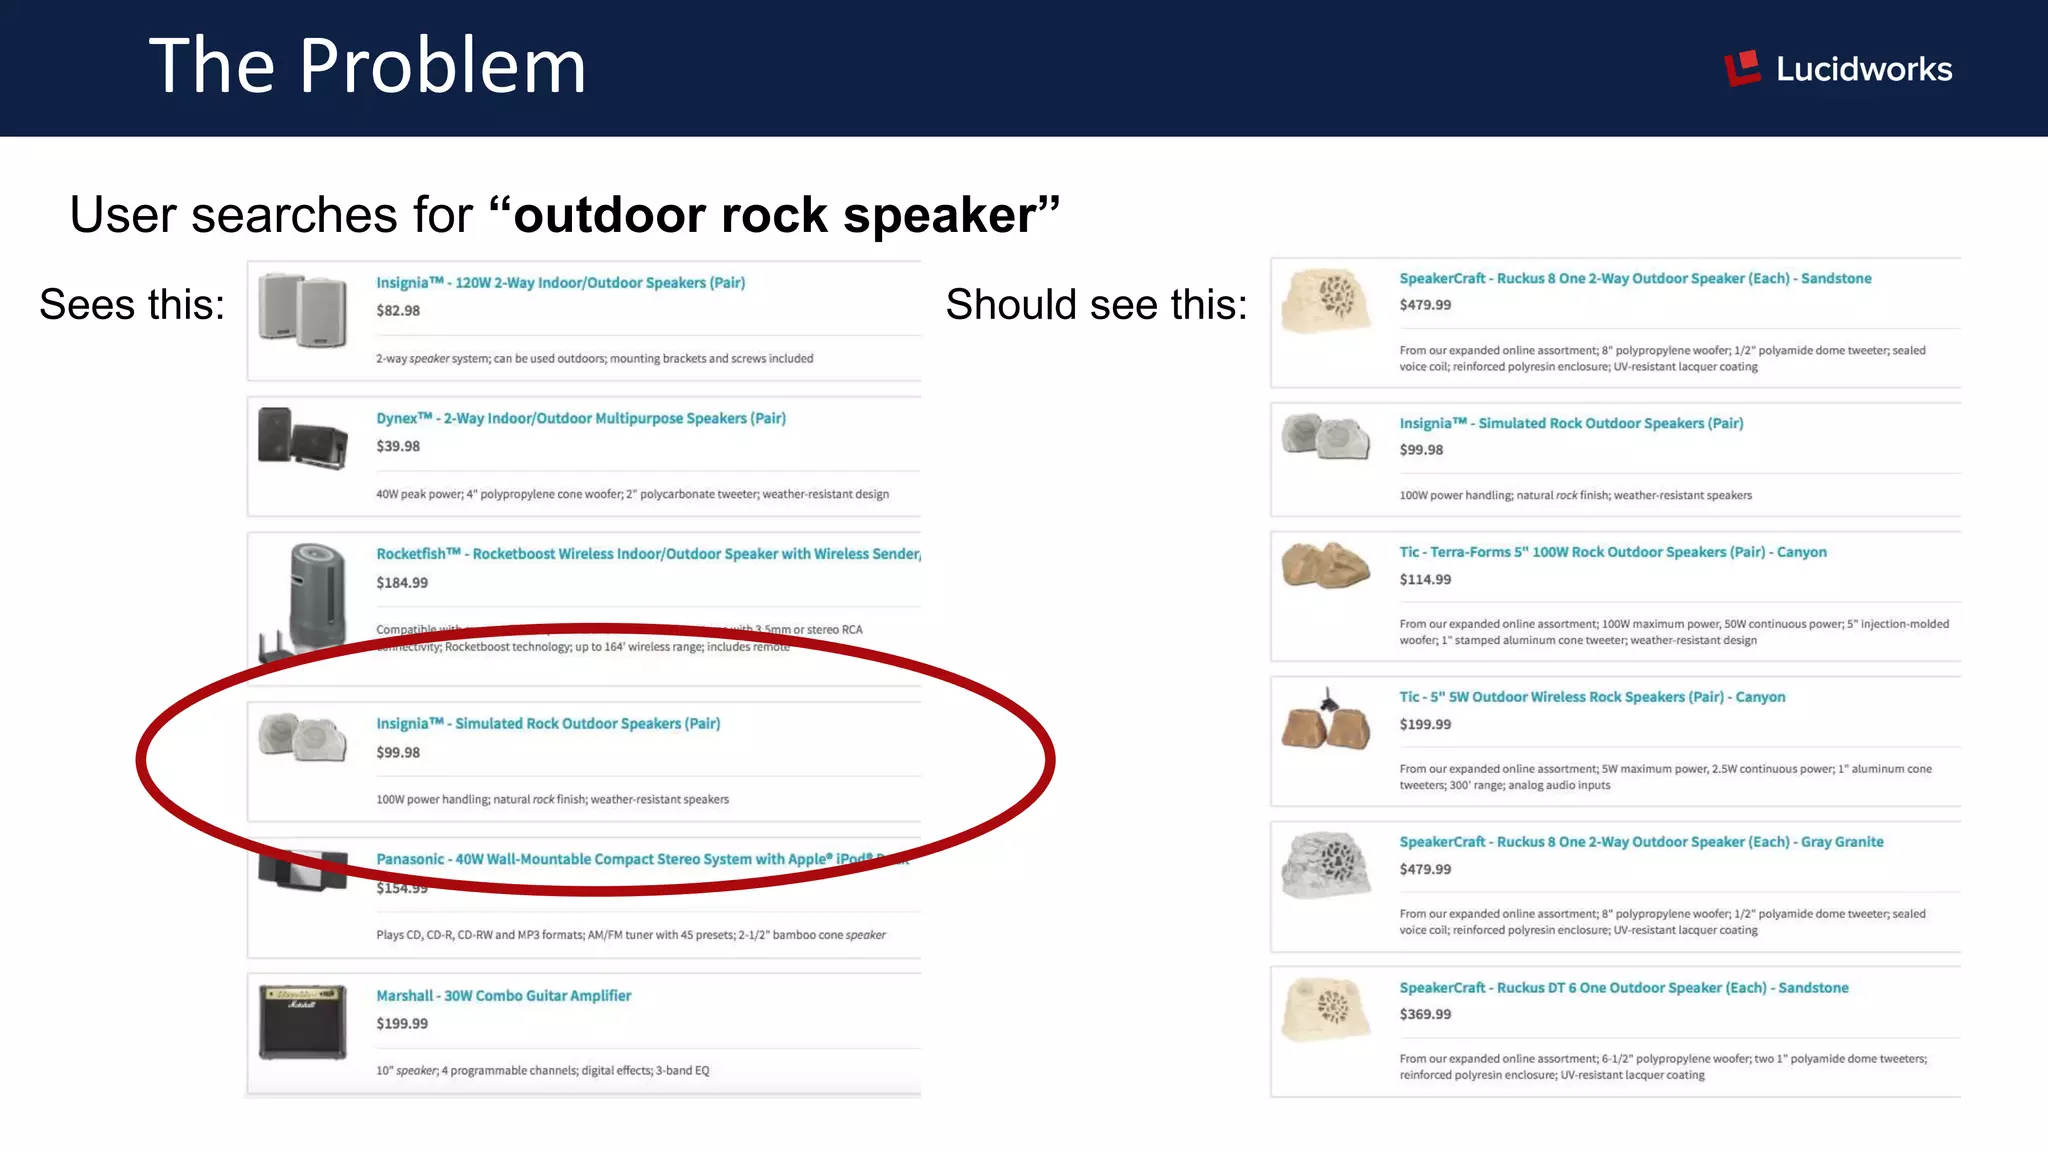Click the Ruckus 8 Gray Granite thumbnail
2048x1152 pixels.
[x=1326, y=866]
